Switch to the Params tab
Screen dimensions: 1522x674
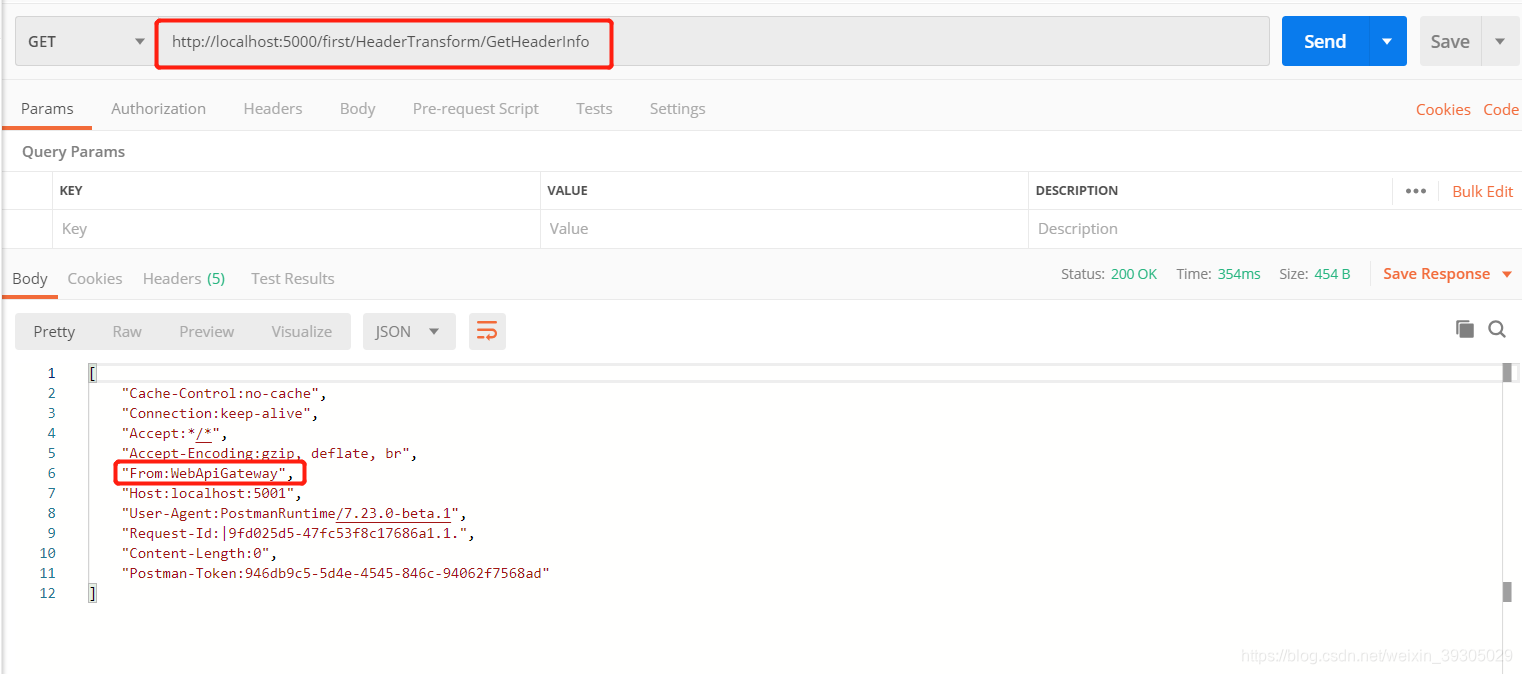pos(47,108)
